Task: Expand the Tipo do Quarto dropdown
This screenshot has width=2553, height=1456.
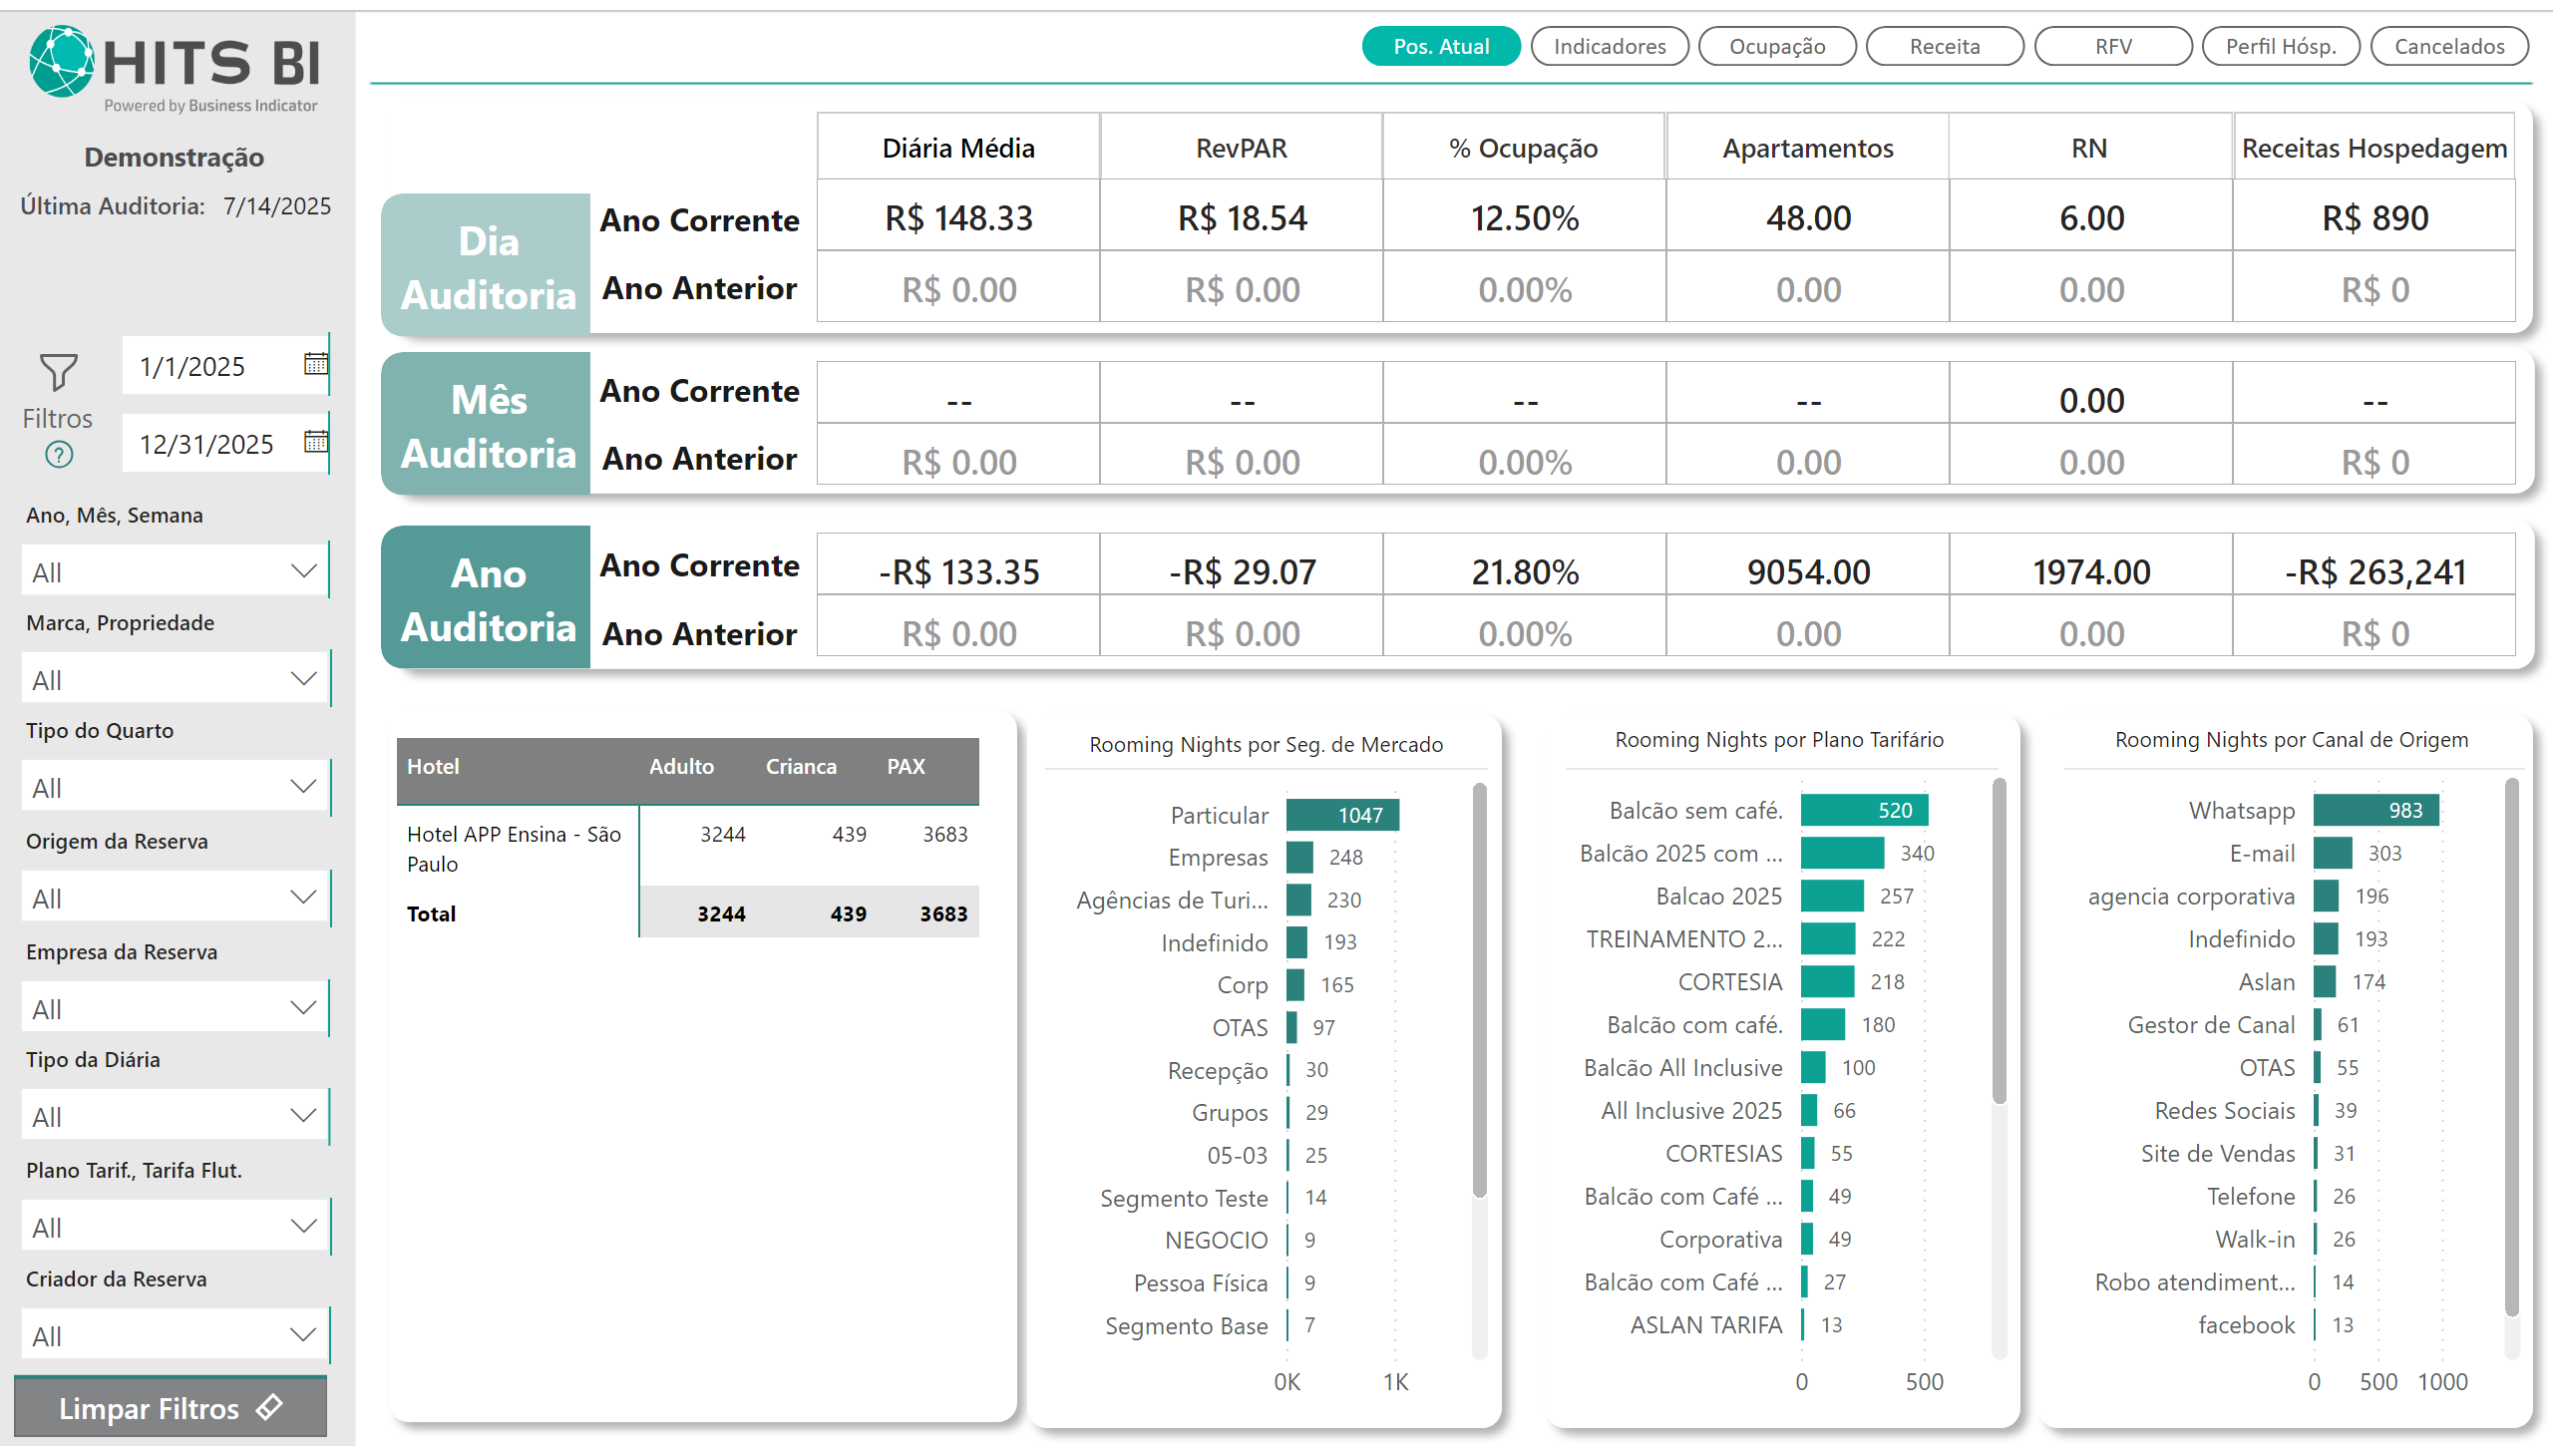Action: [302, 787]
